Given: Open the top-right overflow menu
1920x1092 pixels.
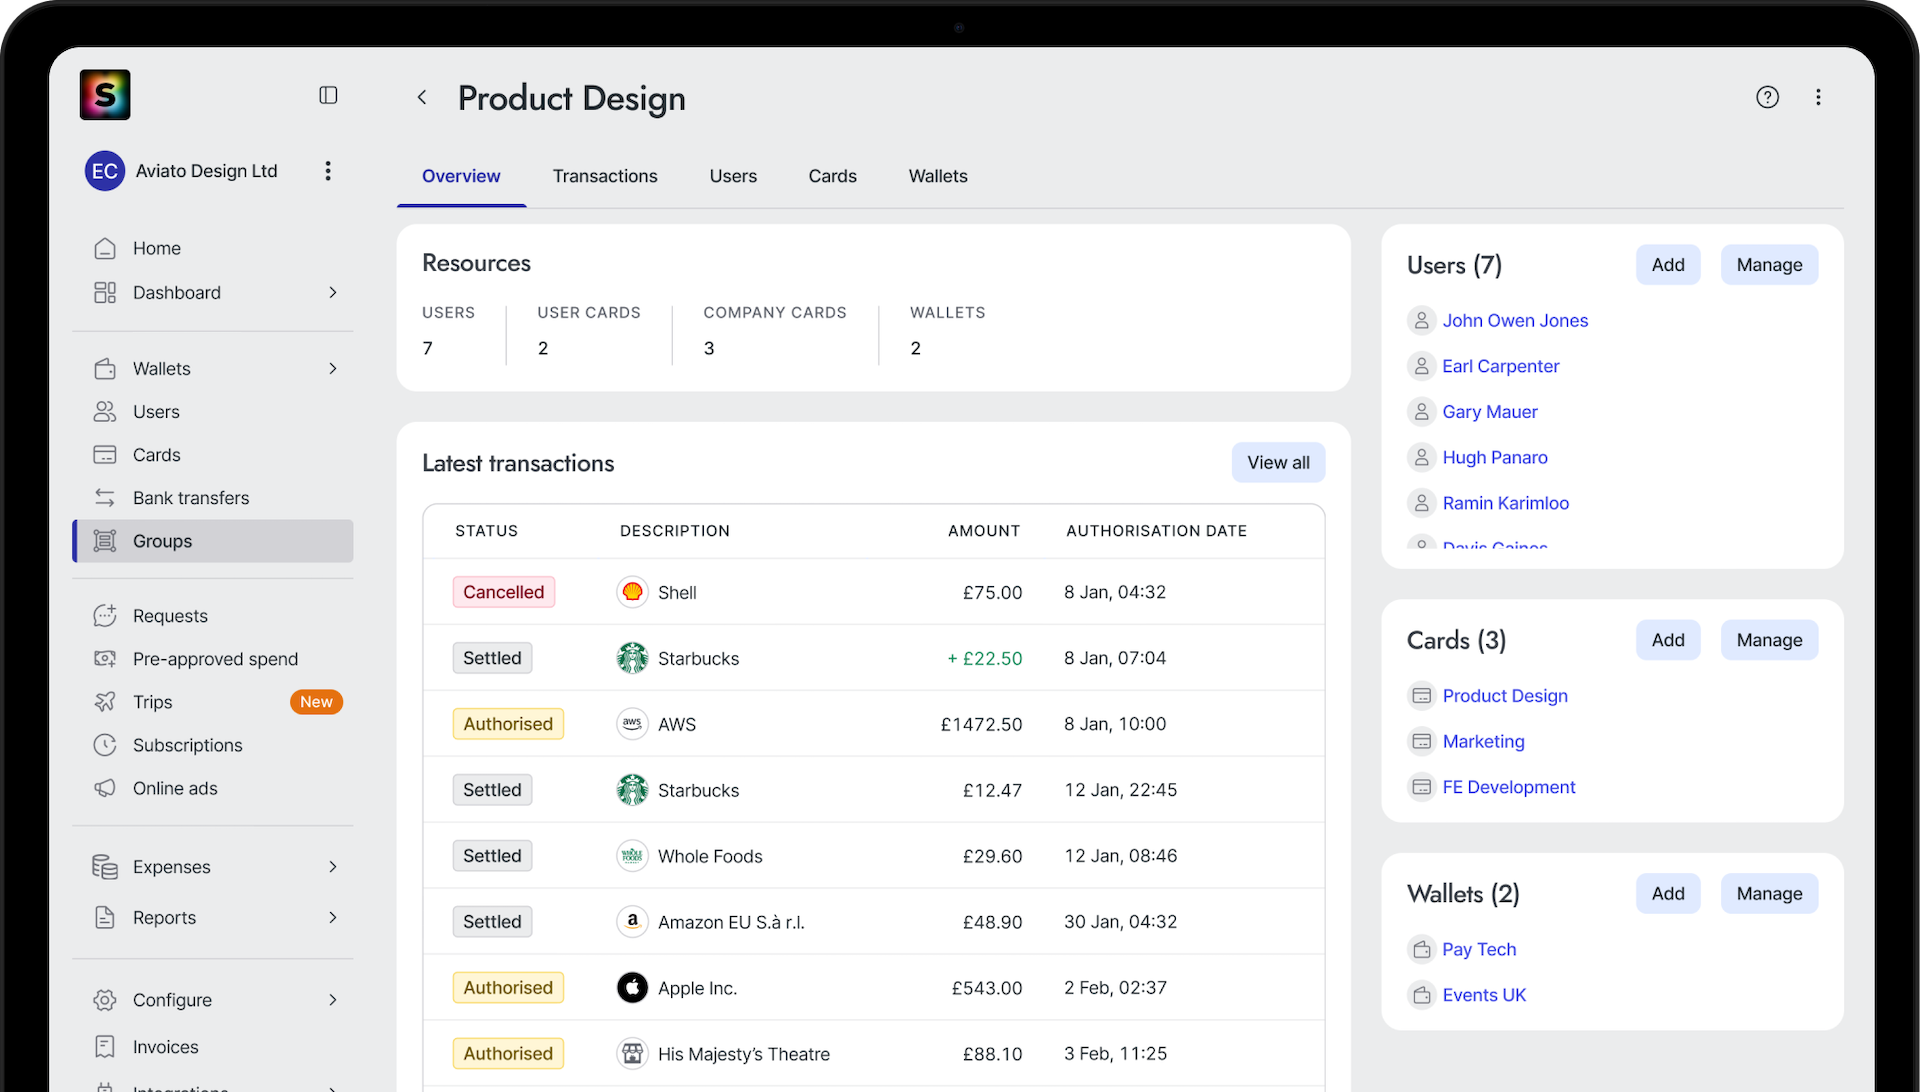Looking at the screenshot, I should point(1819,97).
